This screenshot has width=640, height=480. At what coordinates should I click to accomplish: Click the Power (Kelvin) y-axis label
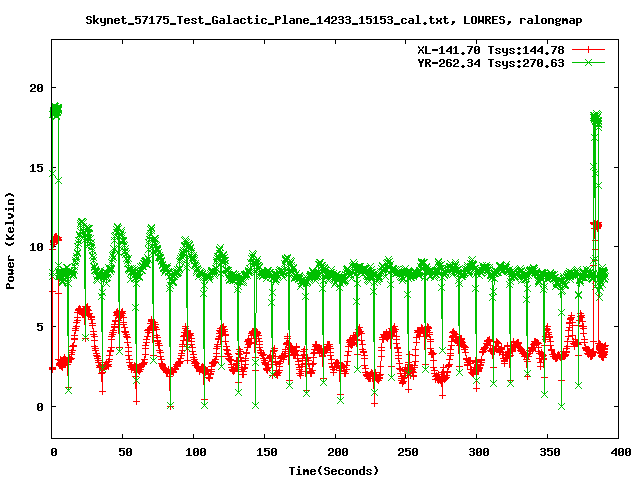point(10,241)
